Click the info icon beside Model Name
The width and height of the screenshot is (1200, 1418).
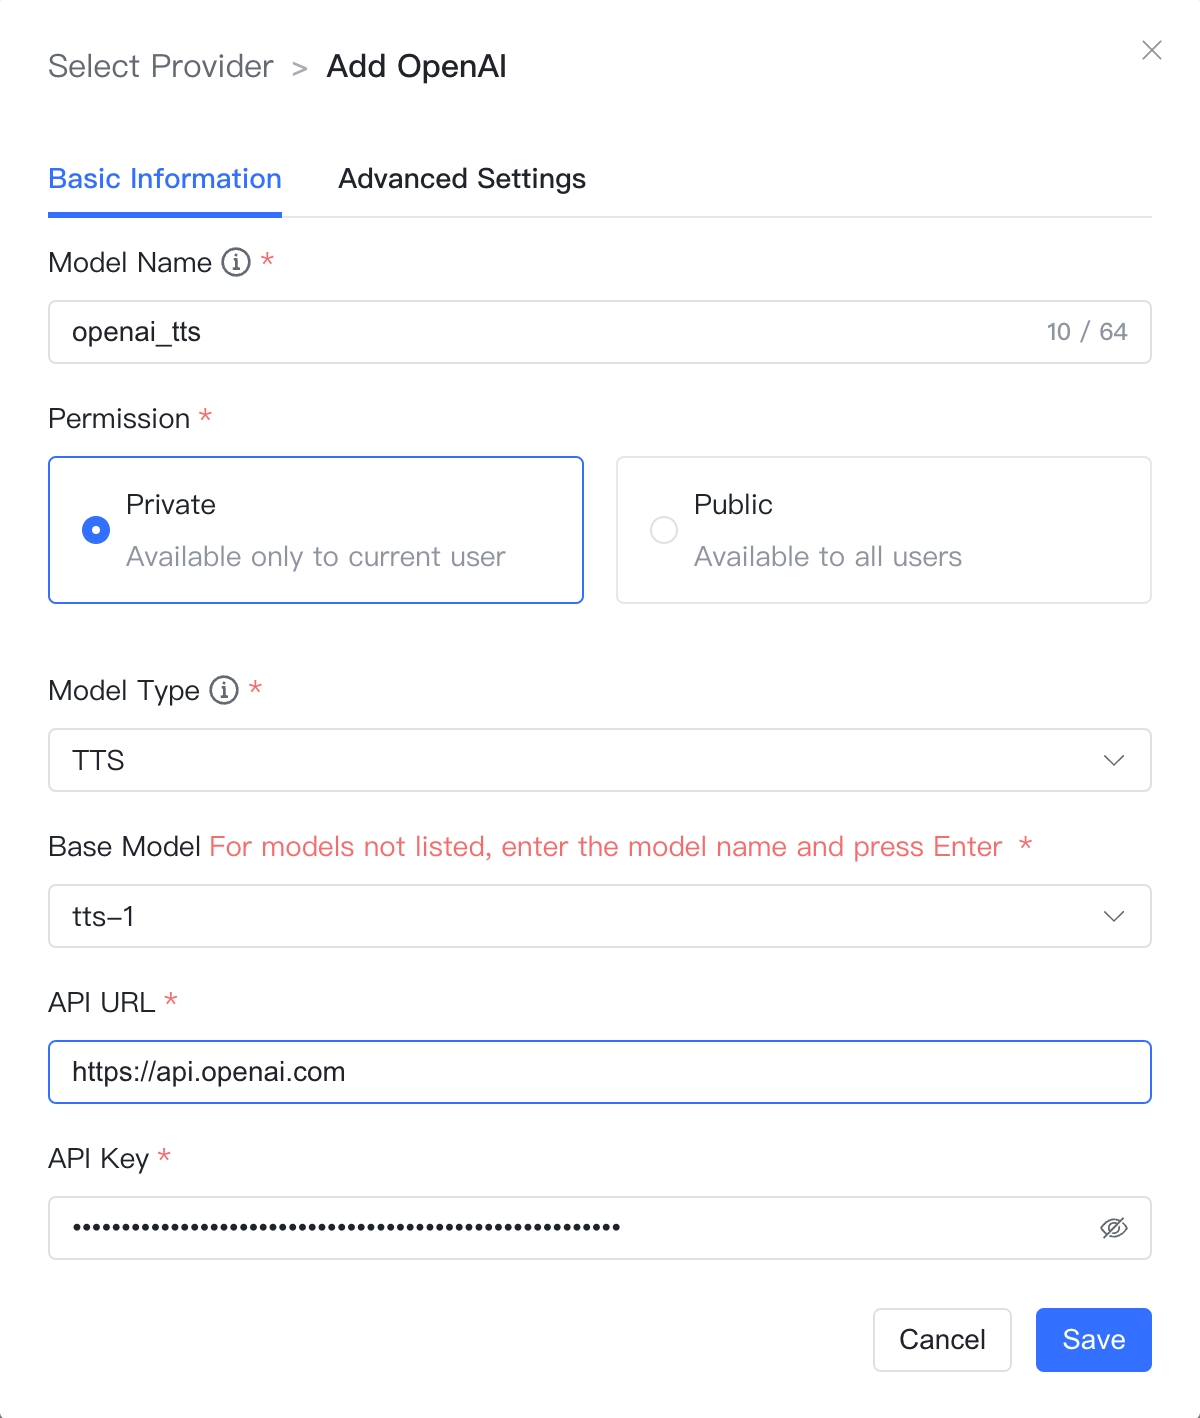pos(236,262)
